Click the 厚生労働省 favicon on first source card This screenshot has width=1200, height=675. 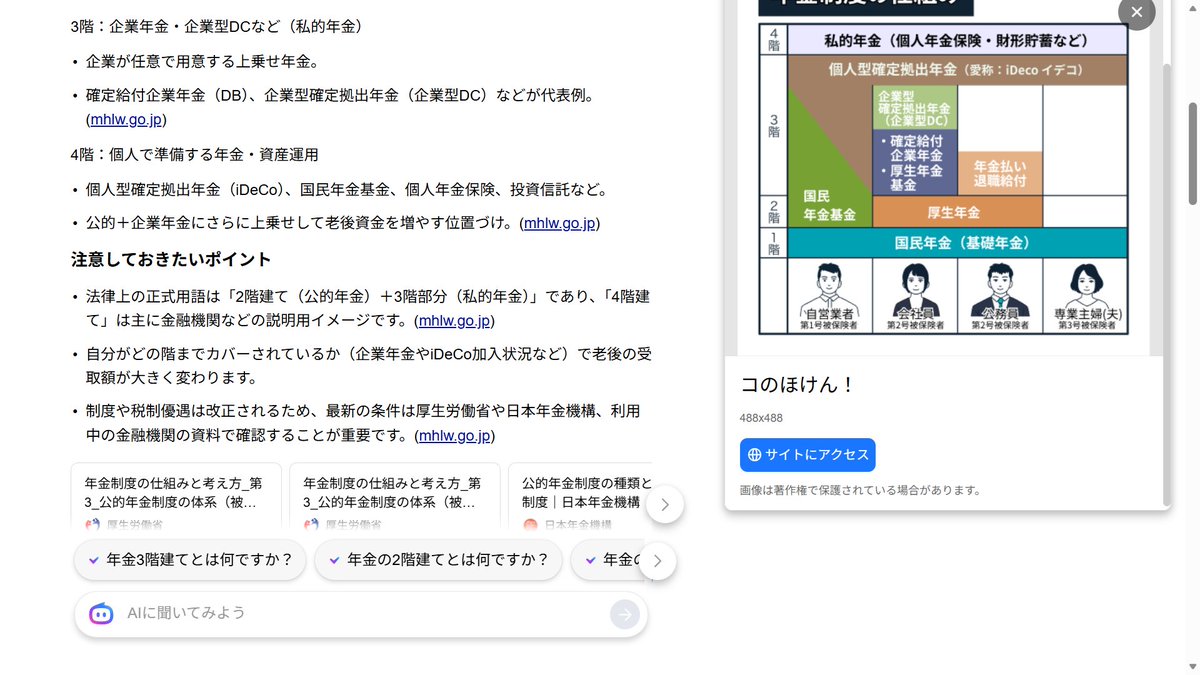(x=92, y=524)
